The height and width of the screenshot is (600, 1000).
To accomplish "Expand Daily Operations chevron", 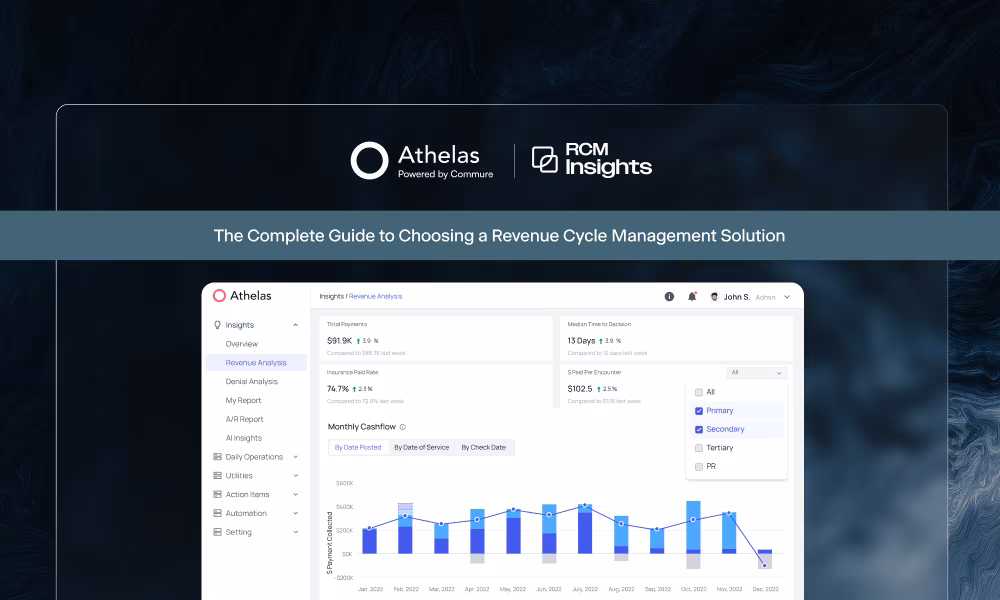I will click(295, 457).
